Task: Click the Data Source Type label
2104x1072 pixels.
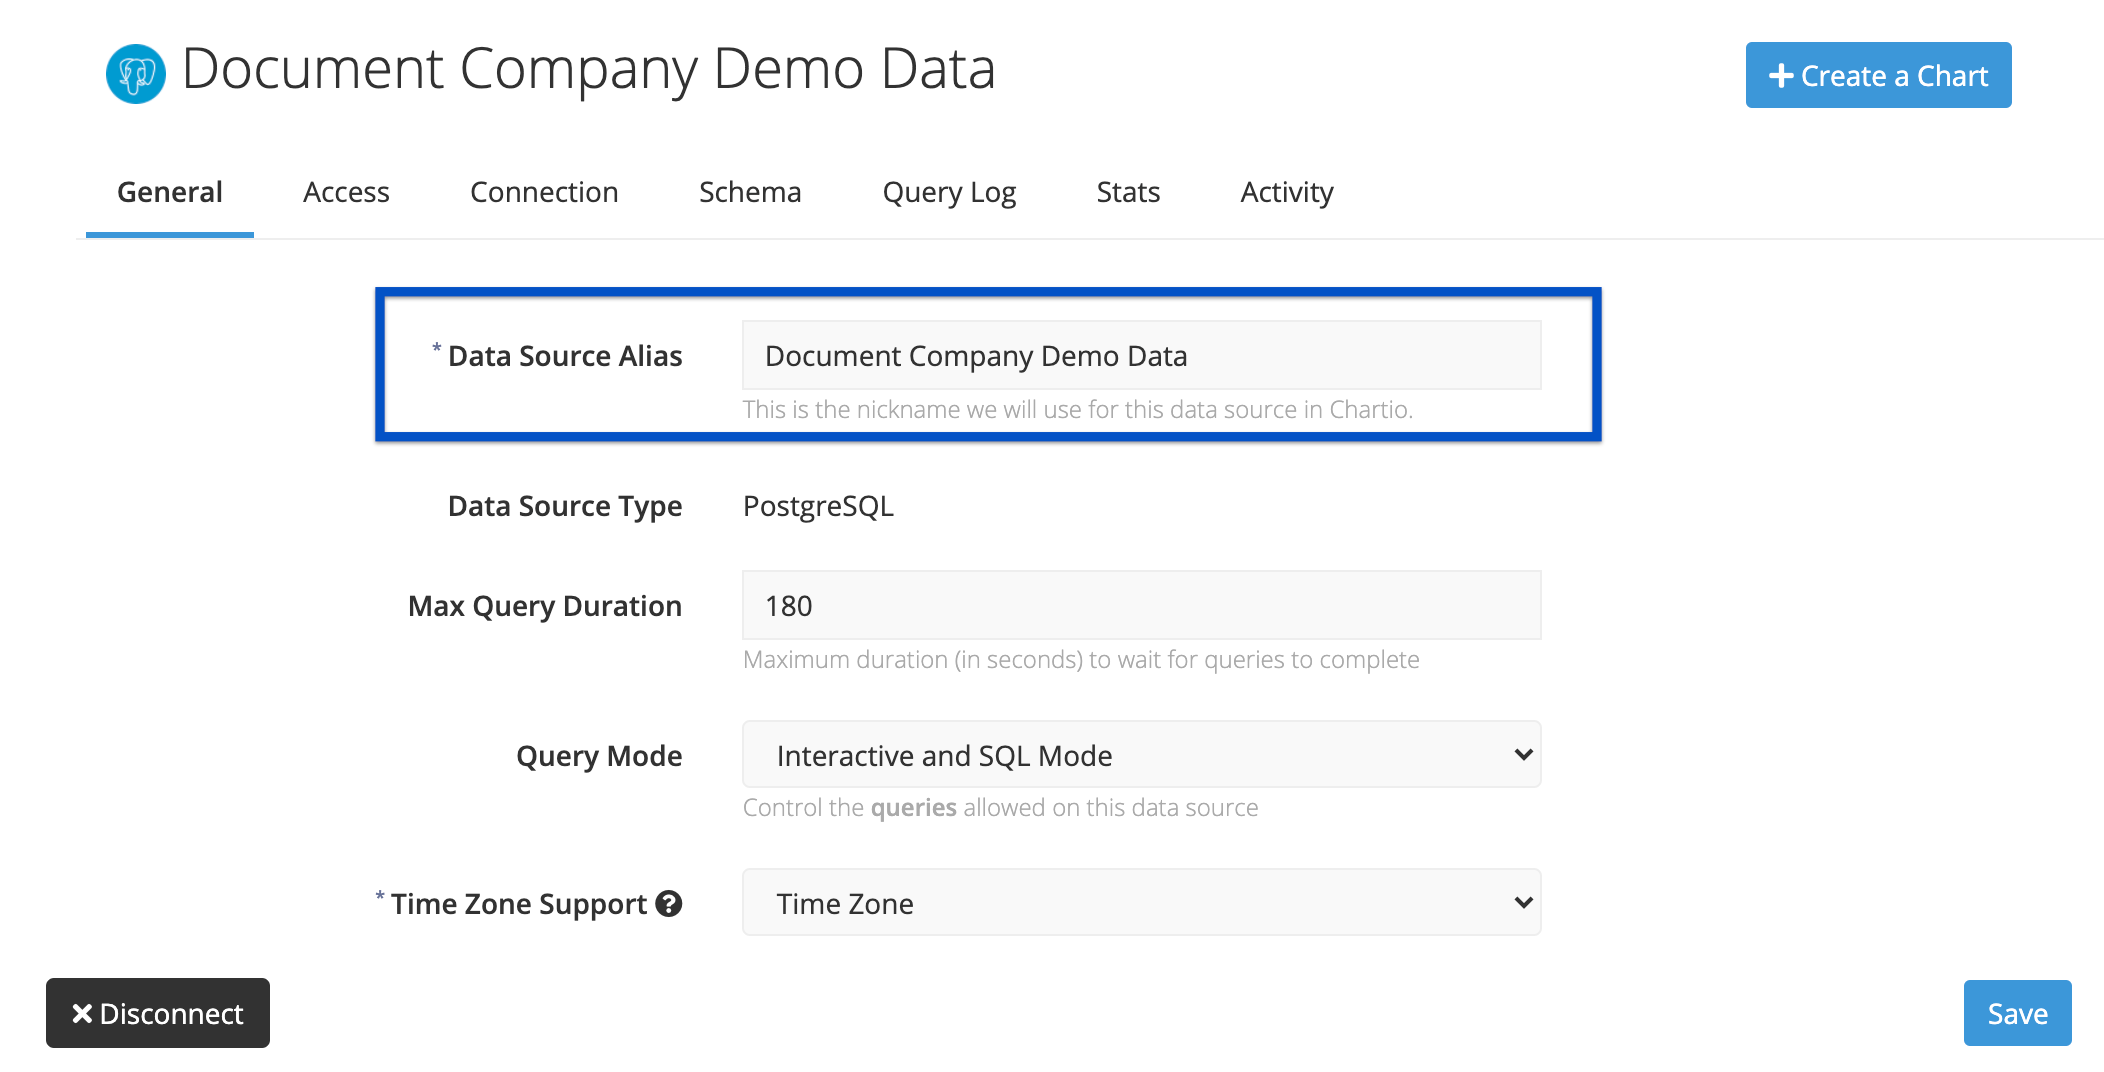Action: pos(565,506)
